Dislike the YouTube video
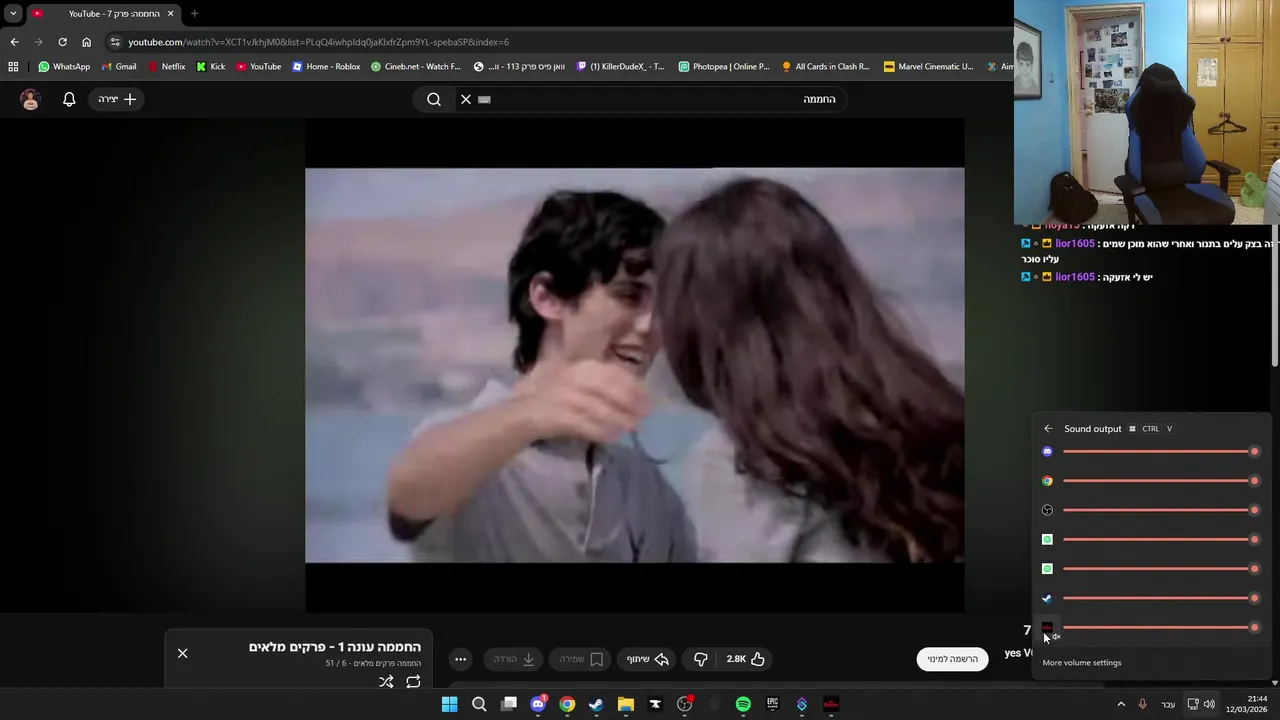 click(700, 659)
